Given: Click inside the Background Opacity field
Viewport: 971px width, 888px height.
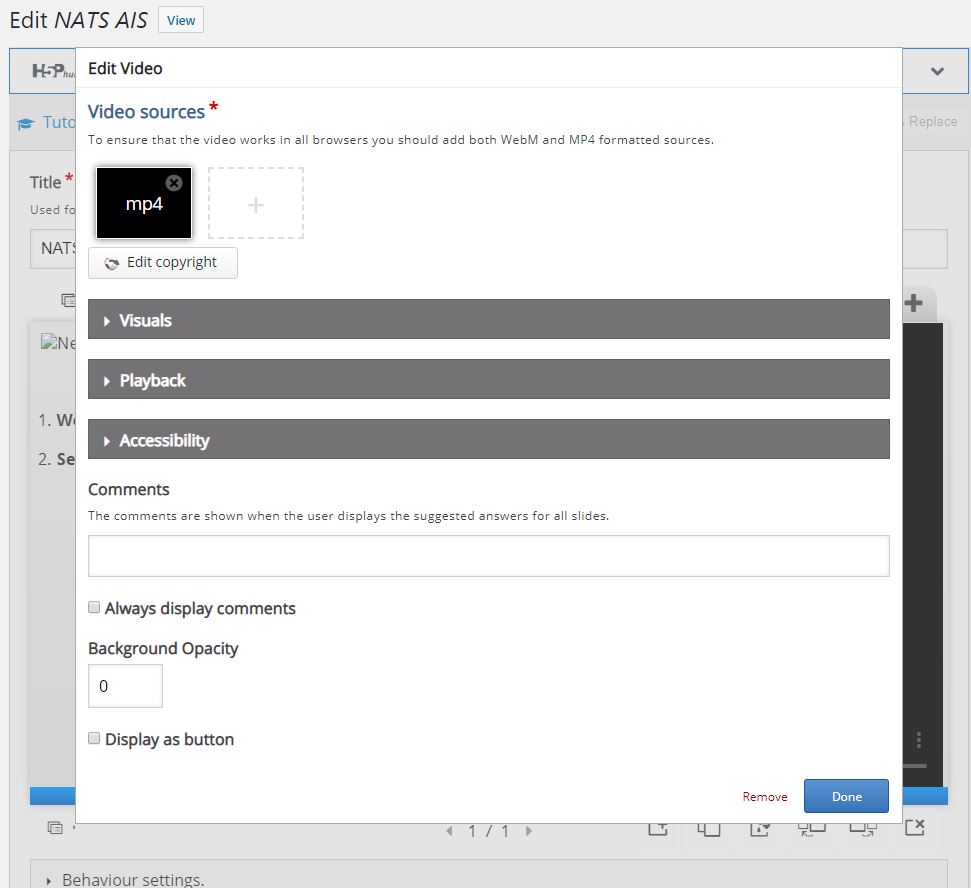Looking at the screenshot, I should click(124, 686).
